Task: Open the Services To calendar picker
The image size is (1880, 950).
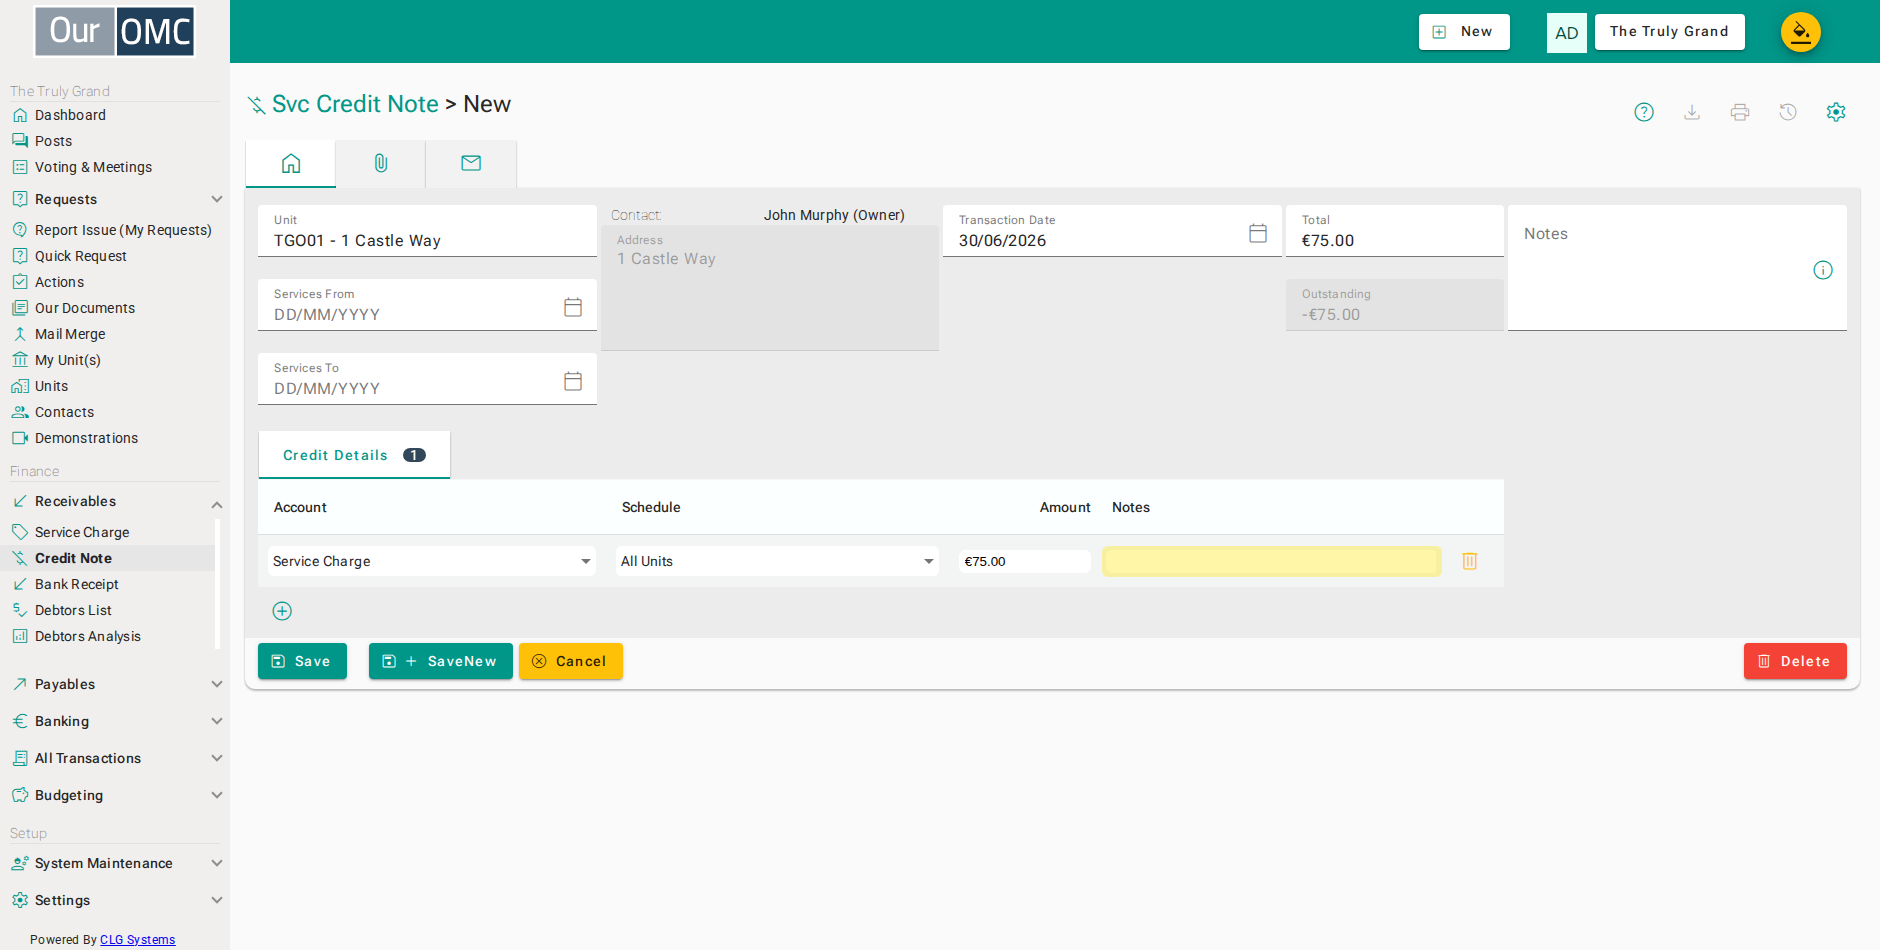Action: click(573, 381)
